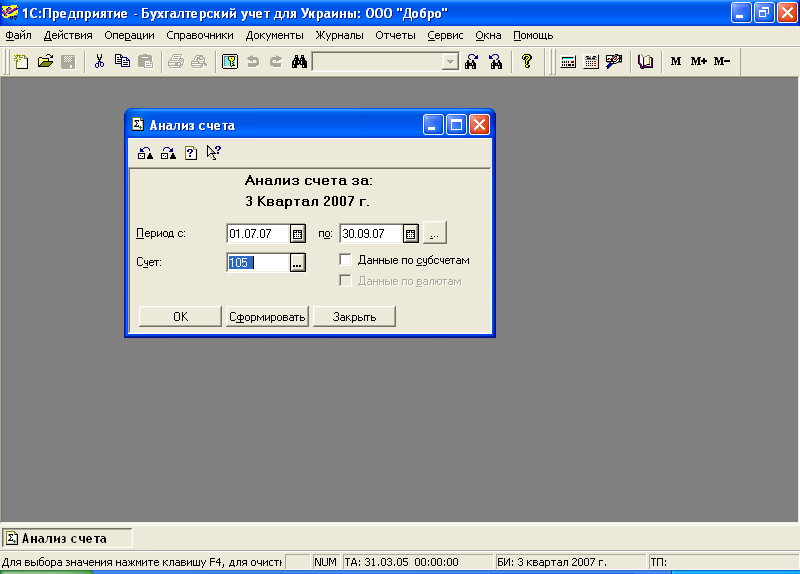Open the Файл menu
This screenshot has width=800, height=574.
pos(18,35)
